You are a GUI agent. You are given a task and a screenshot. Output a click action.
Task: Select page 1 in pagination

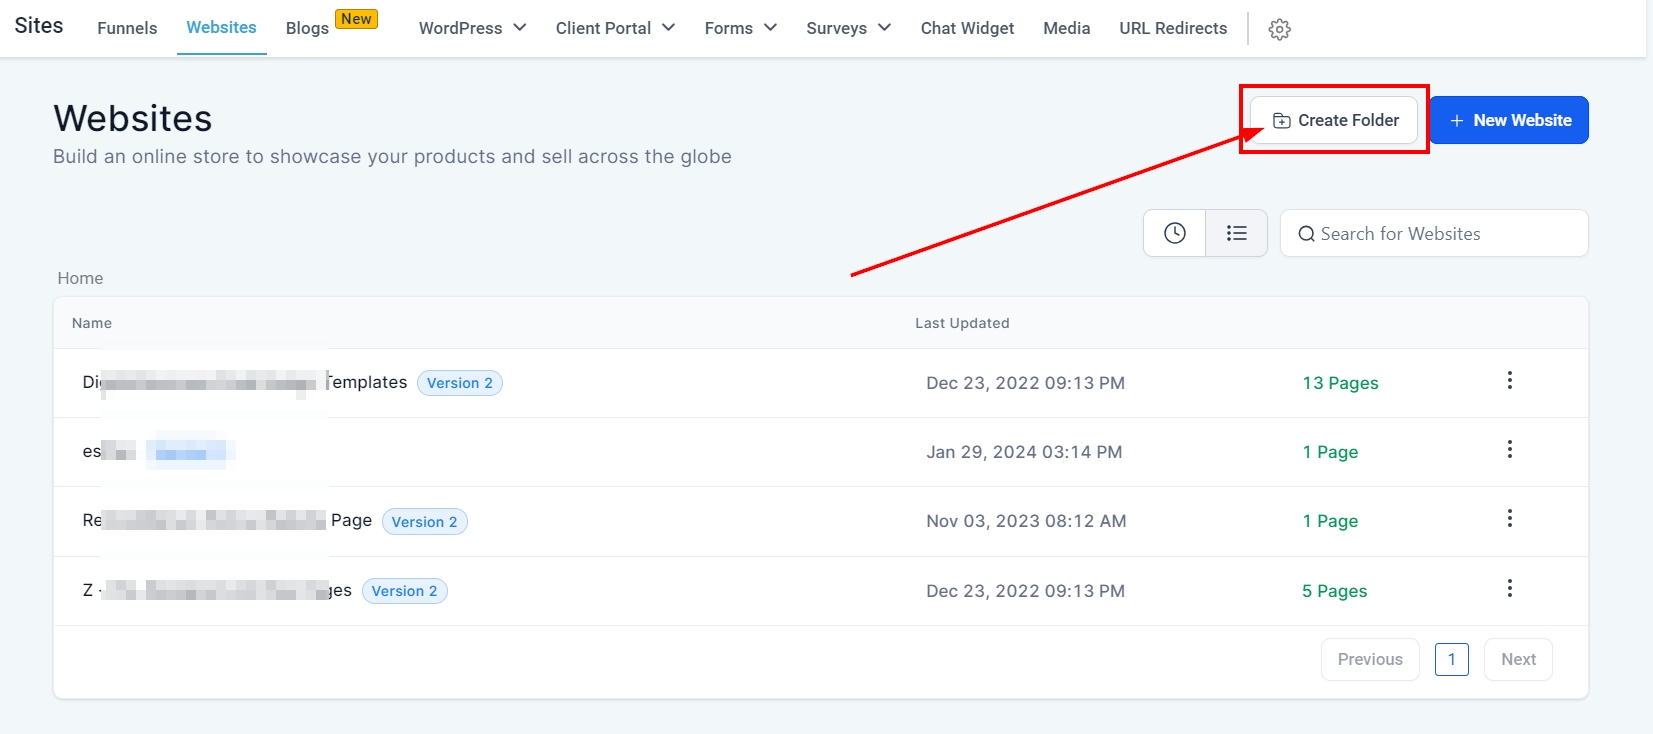coord(1451,660)
